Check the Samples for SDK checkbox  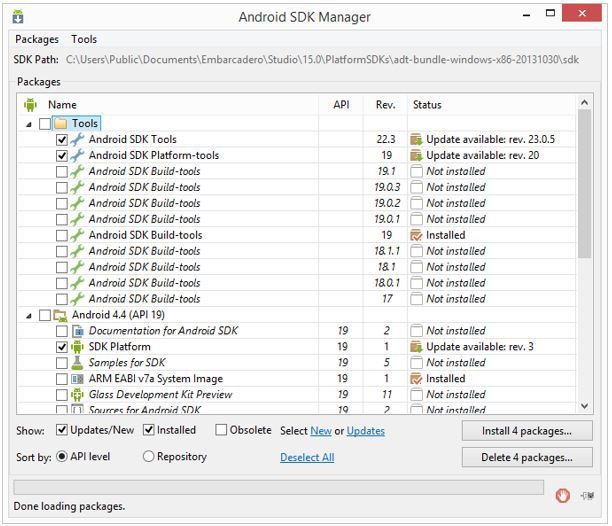click(62, 363)
